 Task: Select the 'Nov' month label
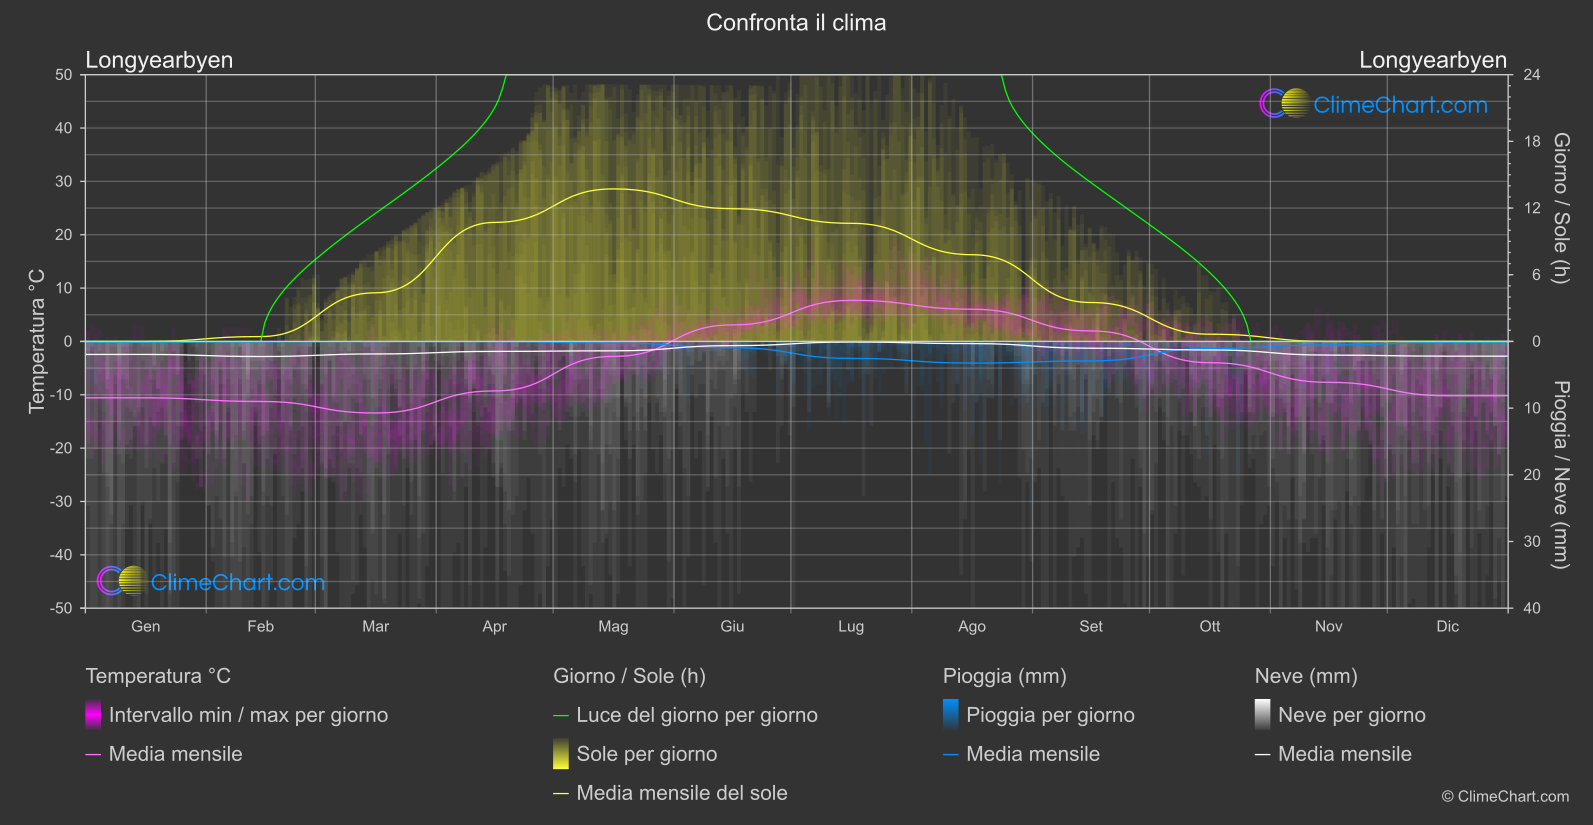point(1329,626)
